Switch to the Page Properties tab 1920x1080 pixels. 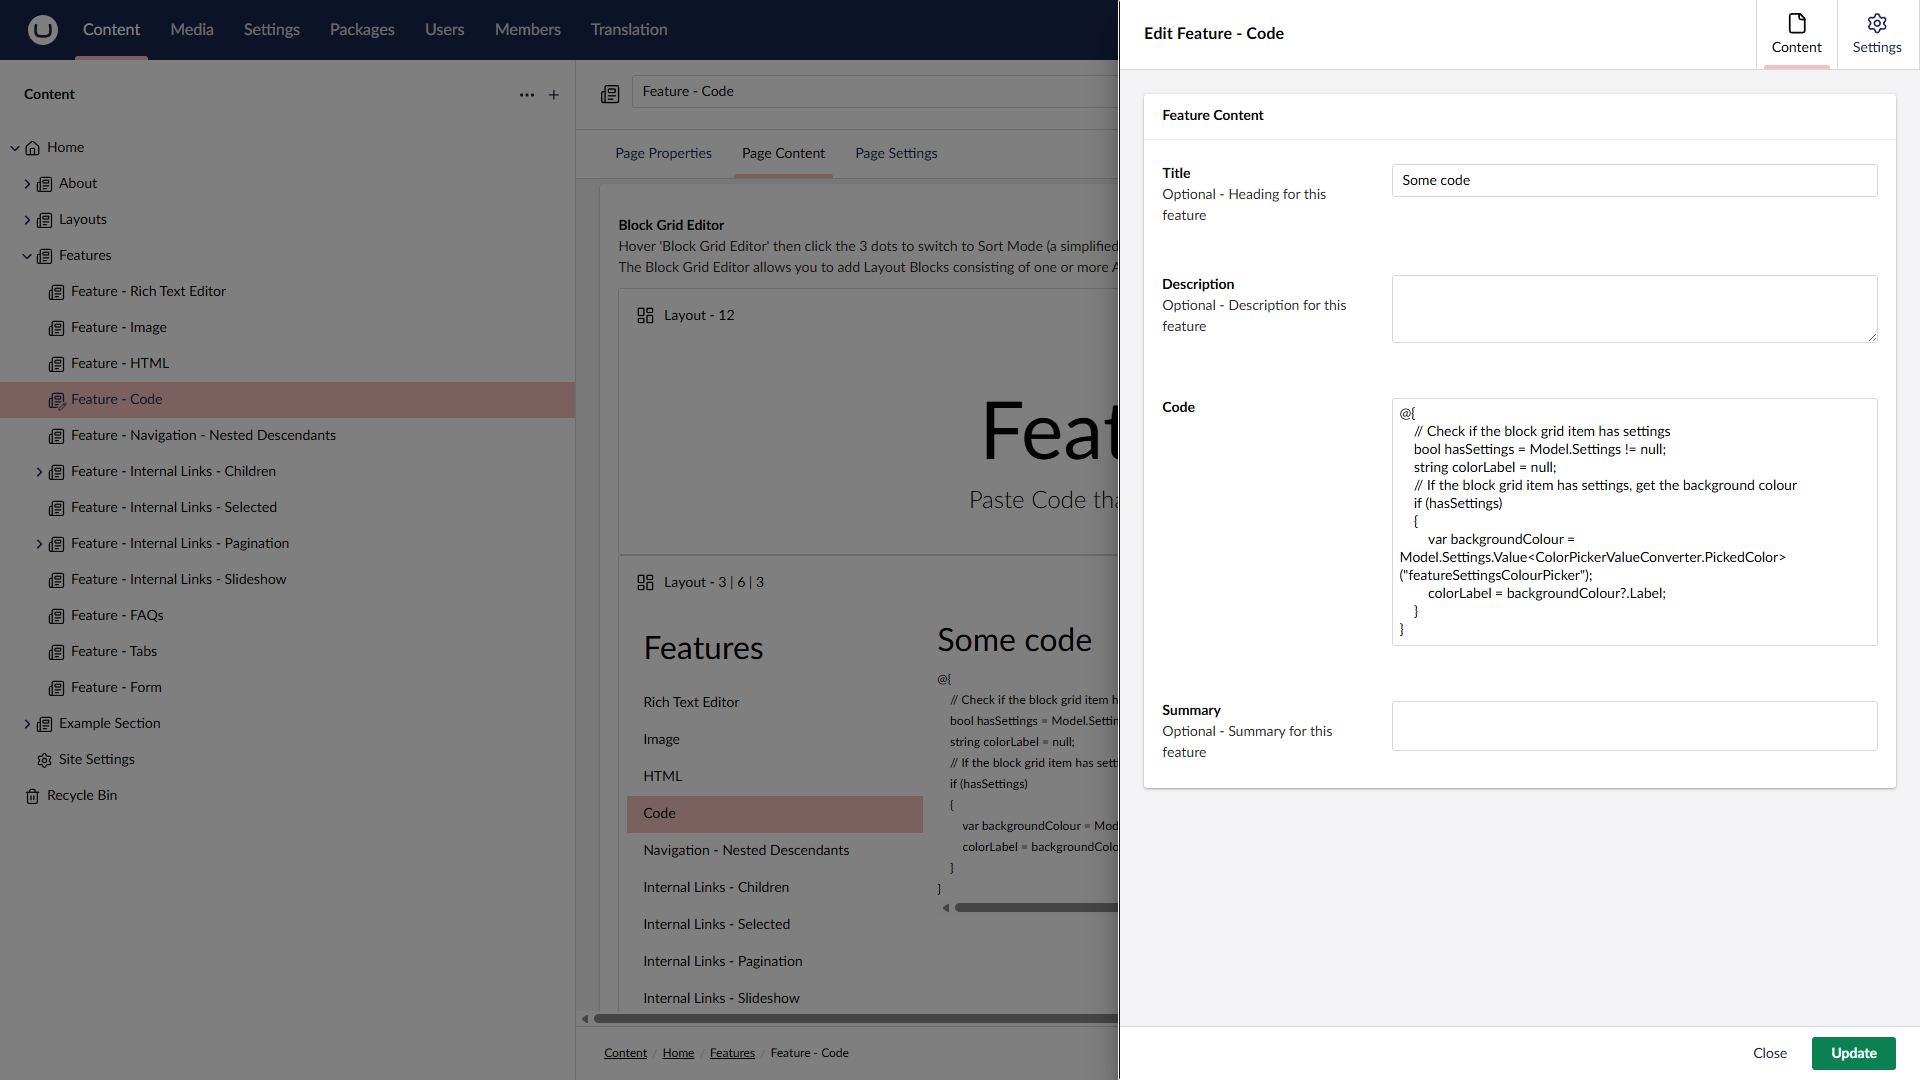coord(663,153)
